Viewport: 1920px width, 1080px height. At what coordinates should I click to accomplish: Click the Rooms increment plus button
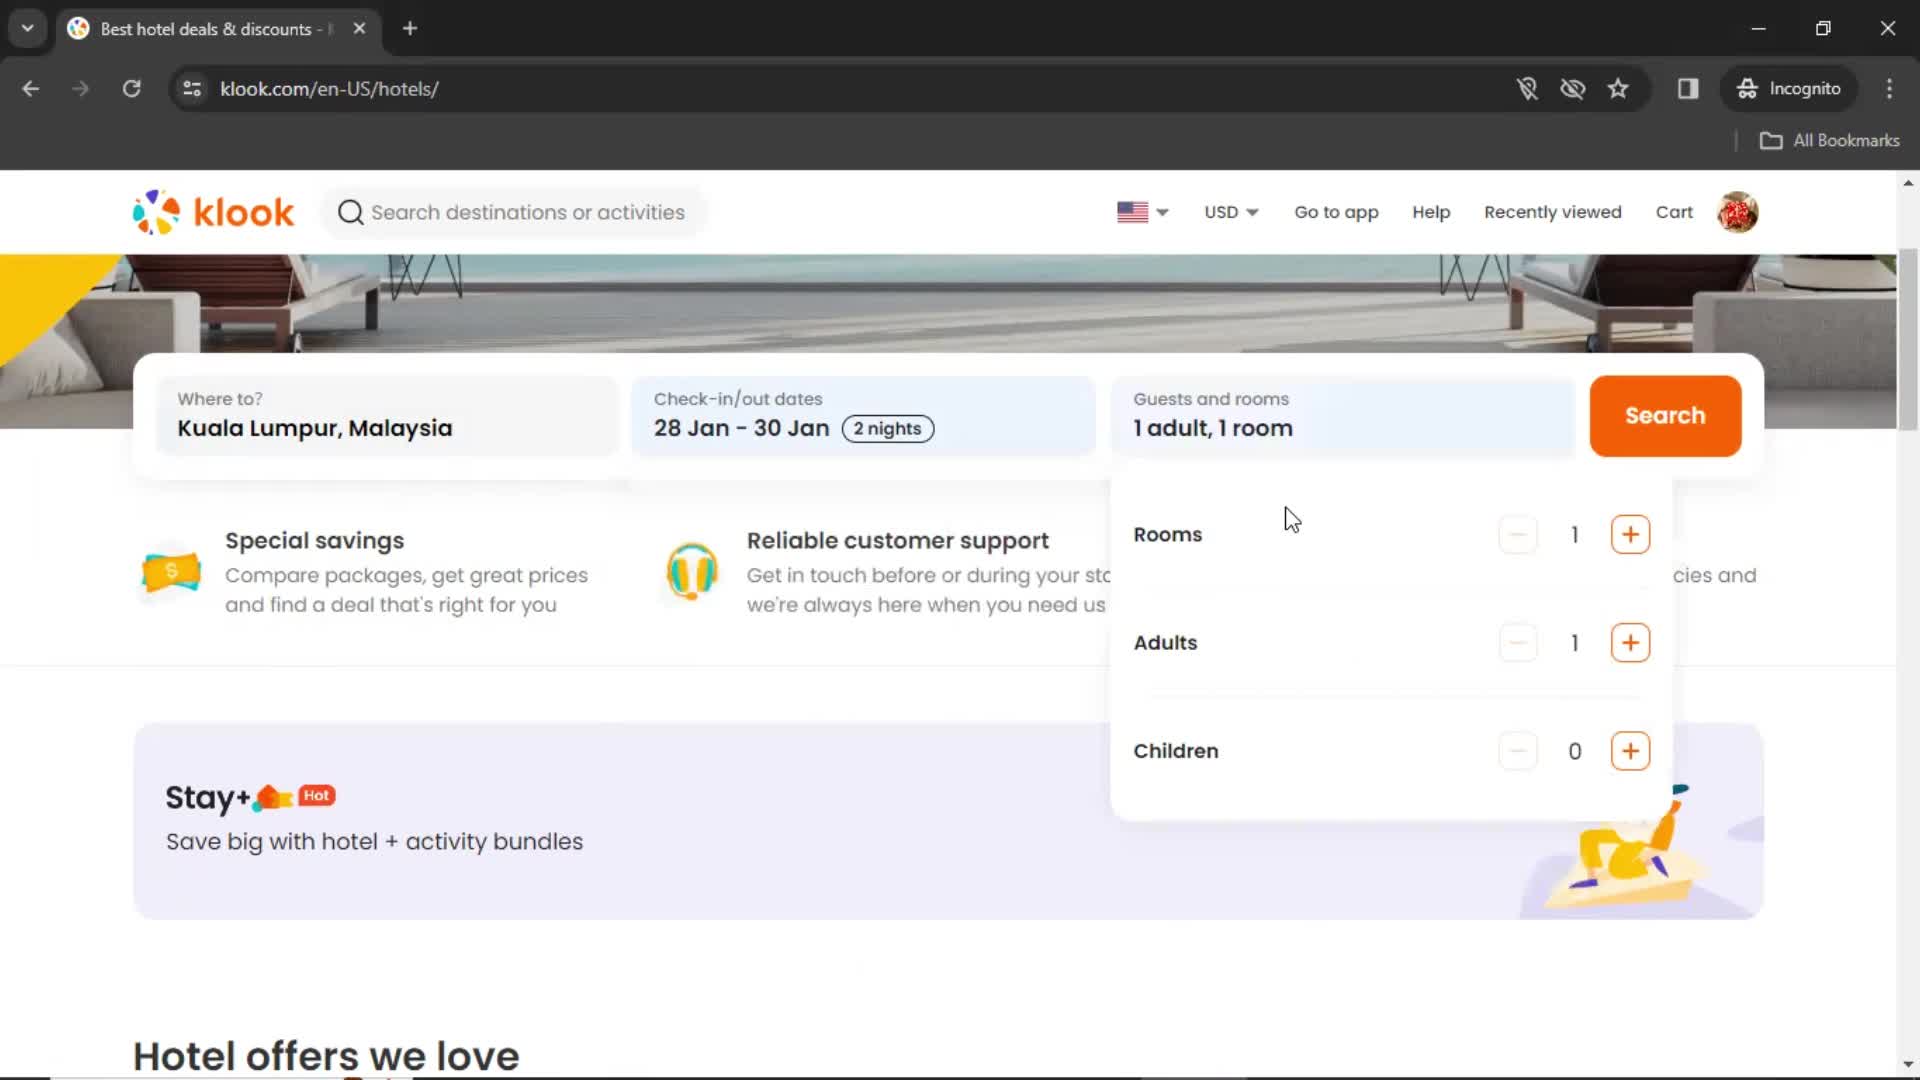click(x=1630, y=534)
